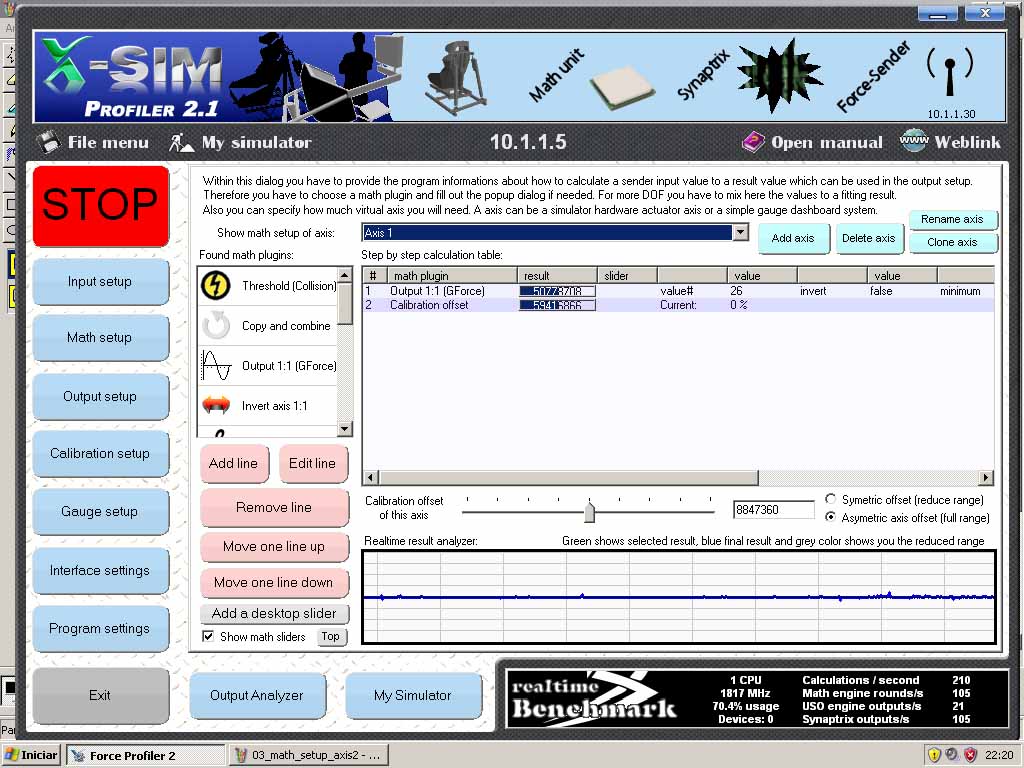Select Asymetric axis offset (full range) option
Screen dimensions: 1024x768
831,518
